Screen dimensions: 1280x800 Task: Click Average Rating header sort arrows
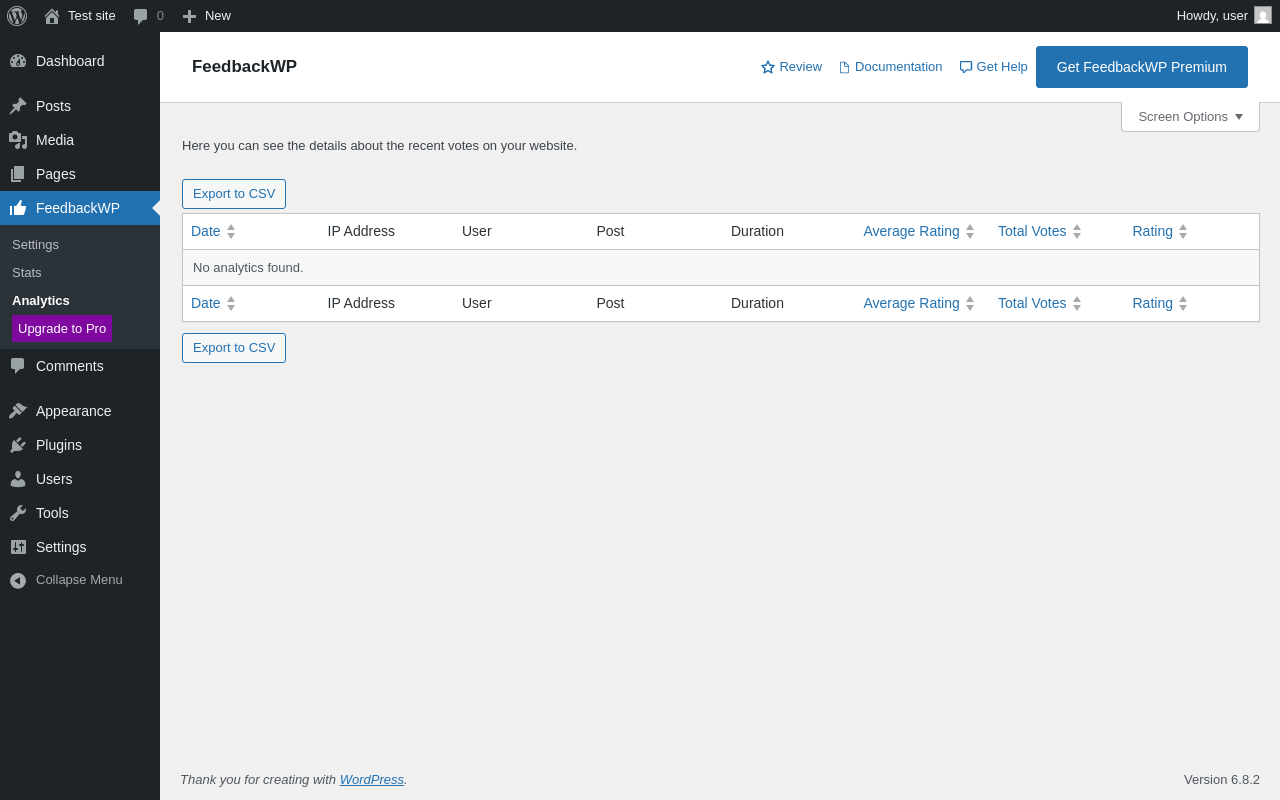970,231
